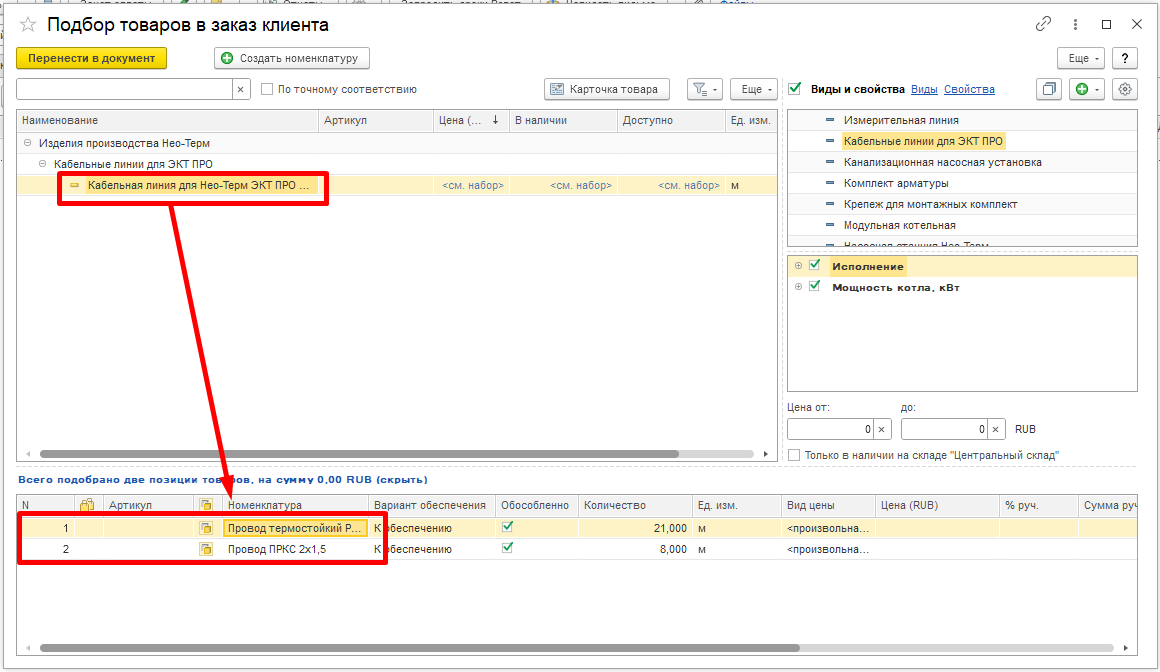
Task: Open 'Карточка товара' product card
Action: click(607, 90)
